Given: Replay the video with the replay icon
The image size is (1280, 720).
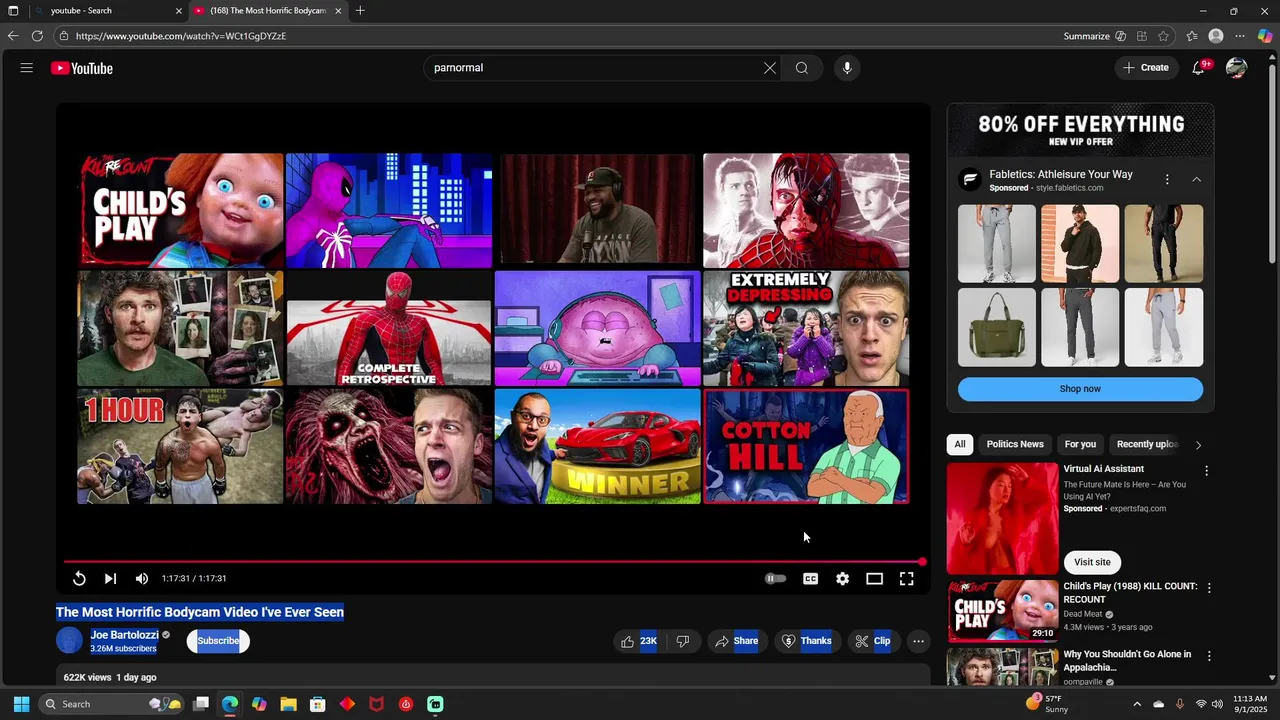Looking at the screenshot, I should point(79,578).
